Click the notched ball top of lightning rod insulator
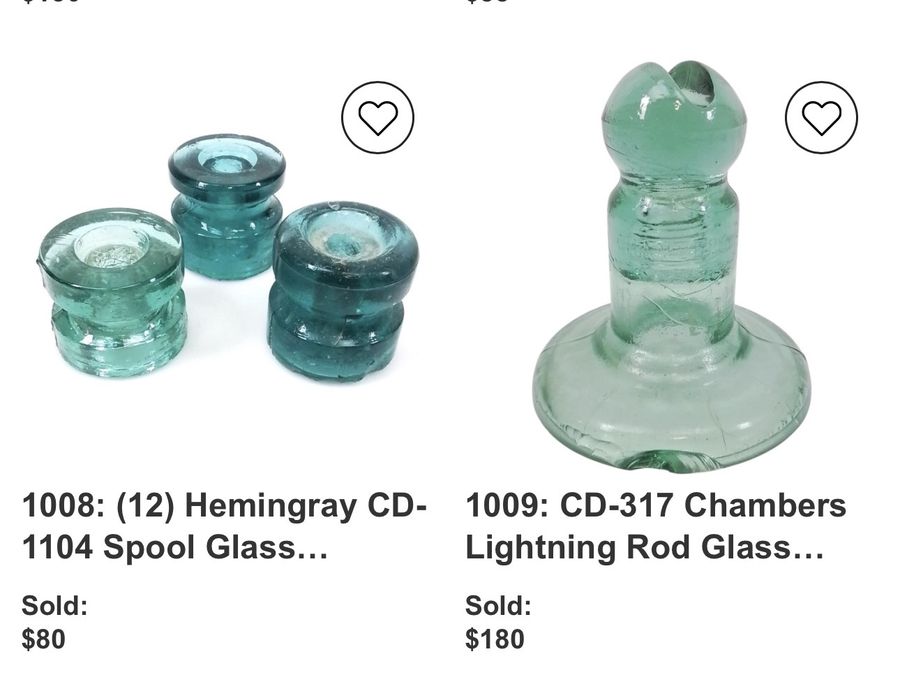The image size is (900, 698). [x=674, y=117]
